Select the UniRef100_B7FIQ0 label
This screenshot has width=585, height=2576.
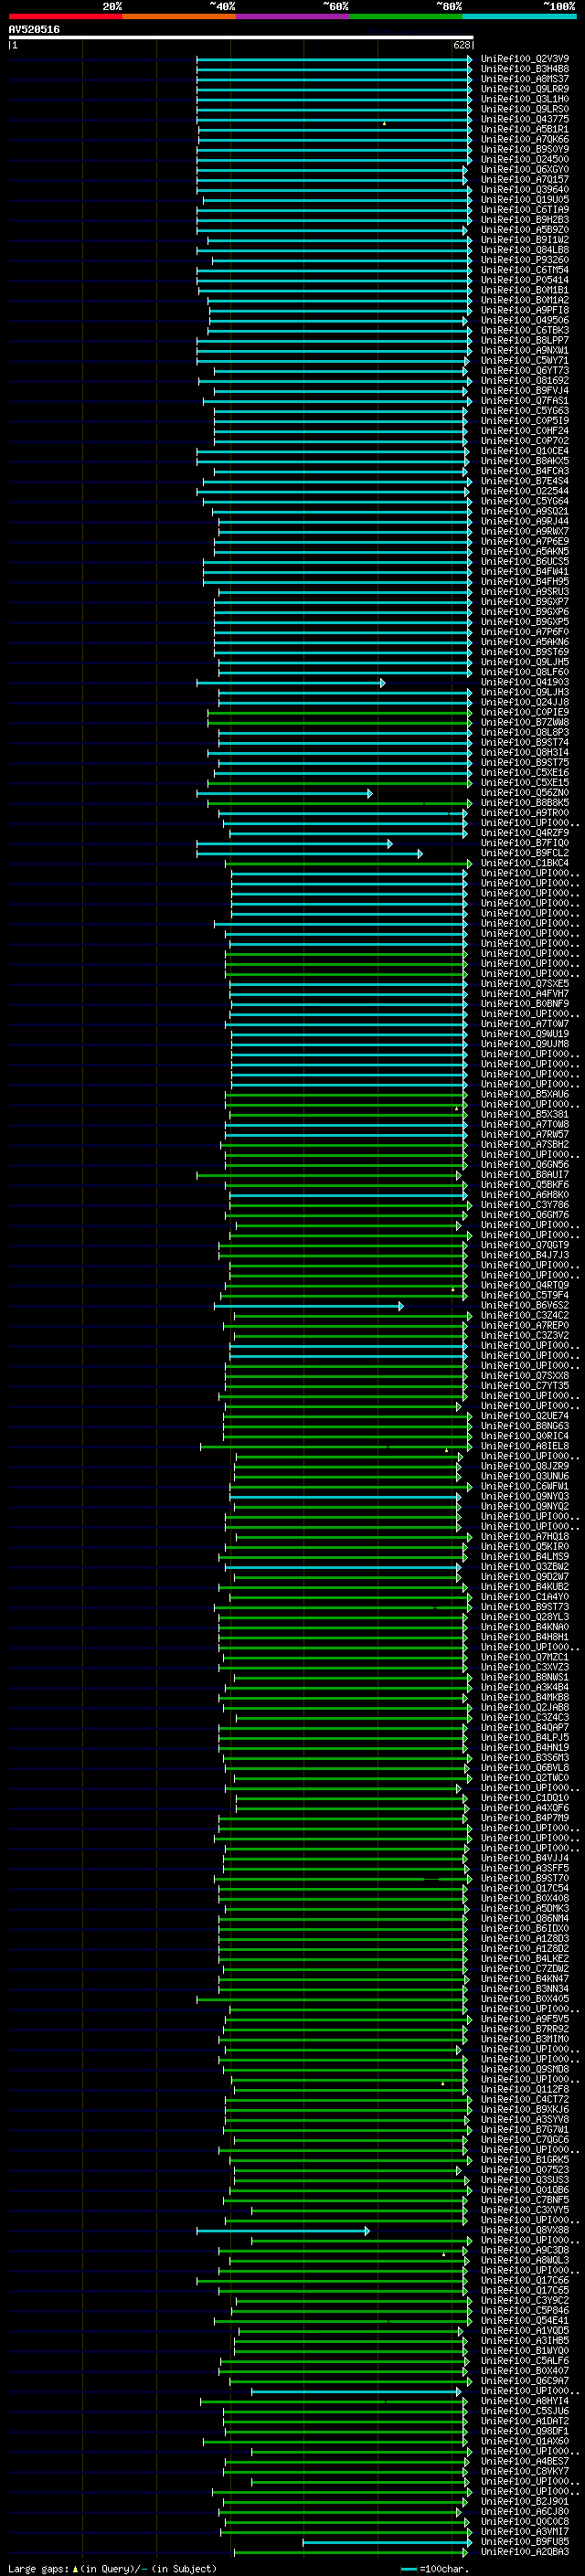point(525,843)
